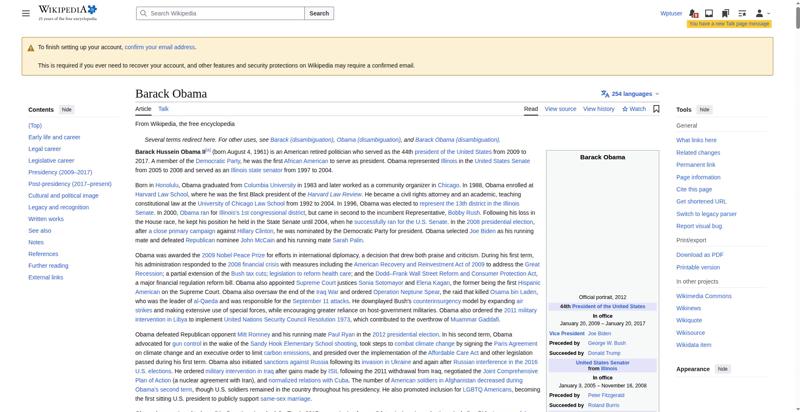Open the saved pages bookmark icon in header
The width and height of the screenshot is (800, 412).
click(x=725, y=13)
